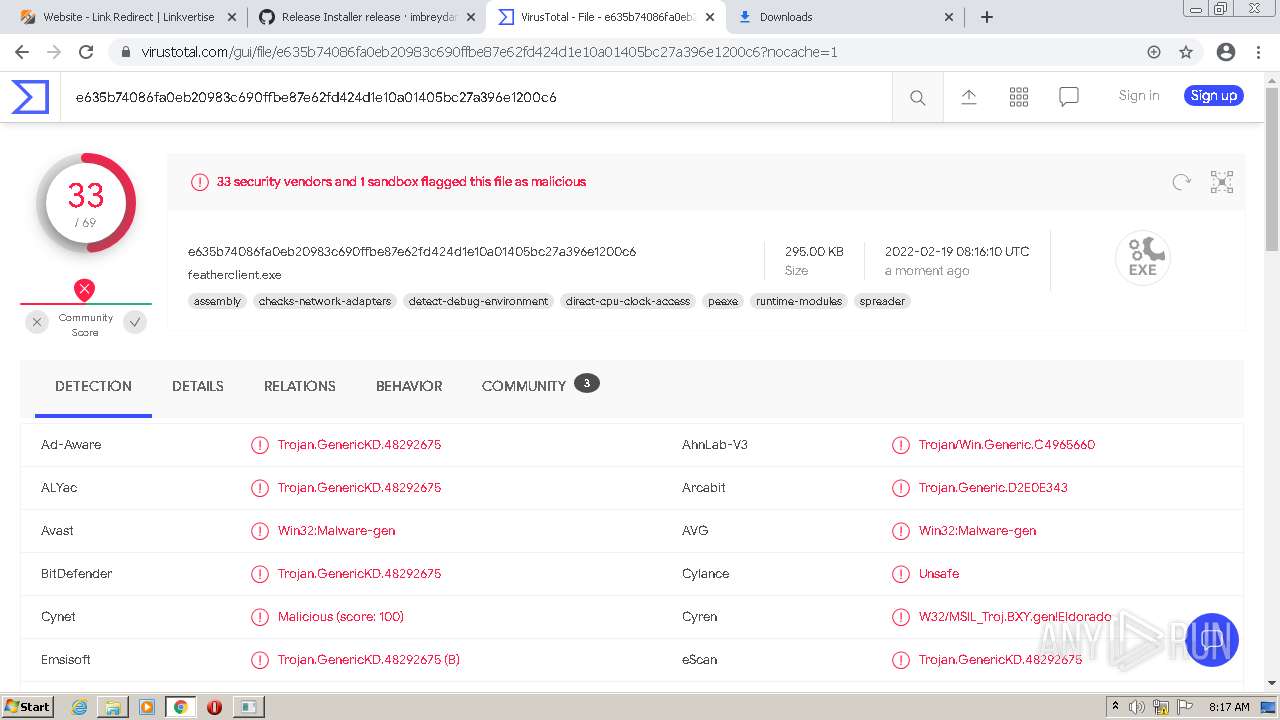Viewport: 1280px width, 720px height.
Task: Click the zoom indicator icon in address bar
Action: [x=1154, y=52]
